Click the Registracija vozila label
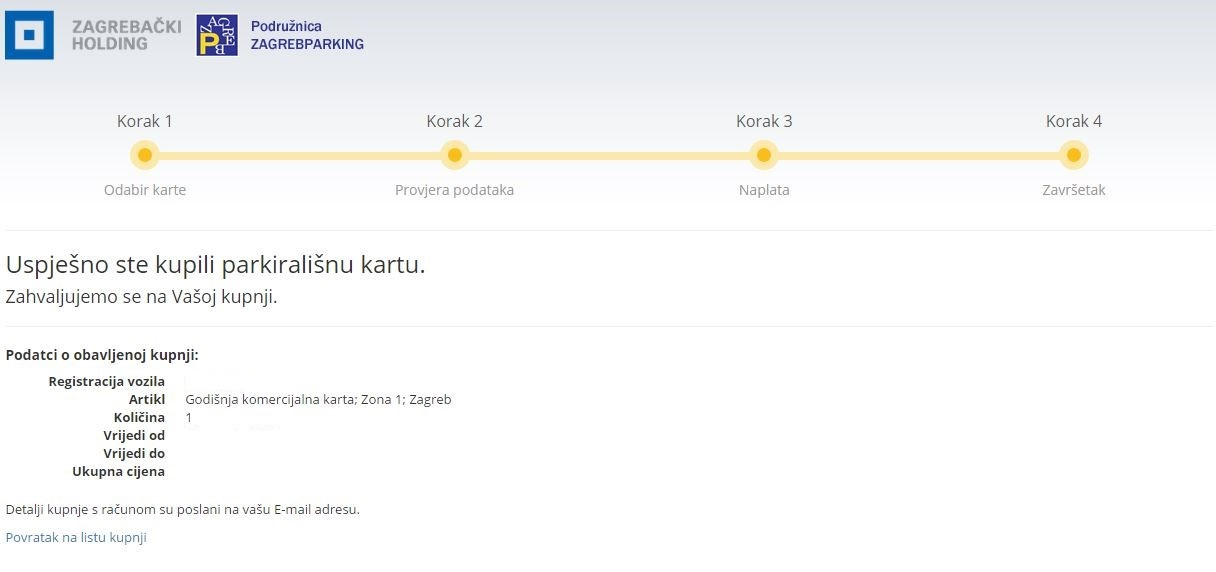This screenshot has width=1216, height=572. pyautogui.click(x=106, y=381)
